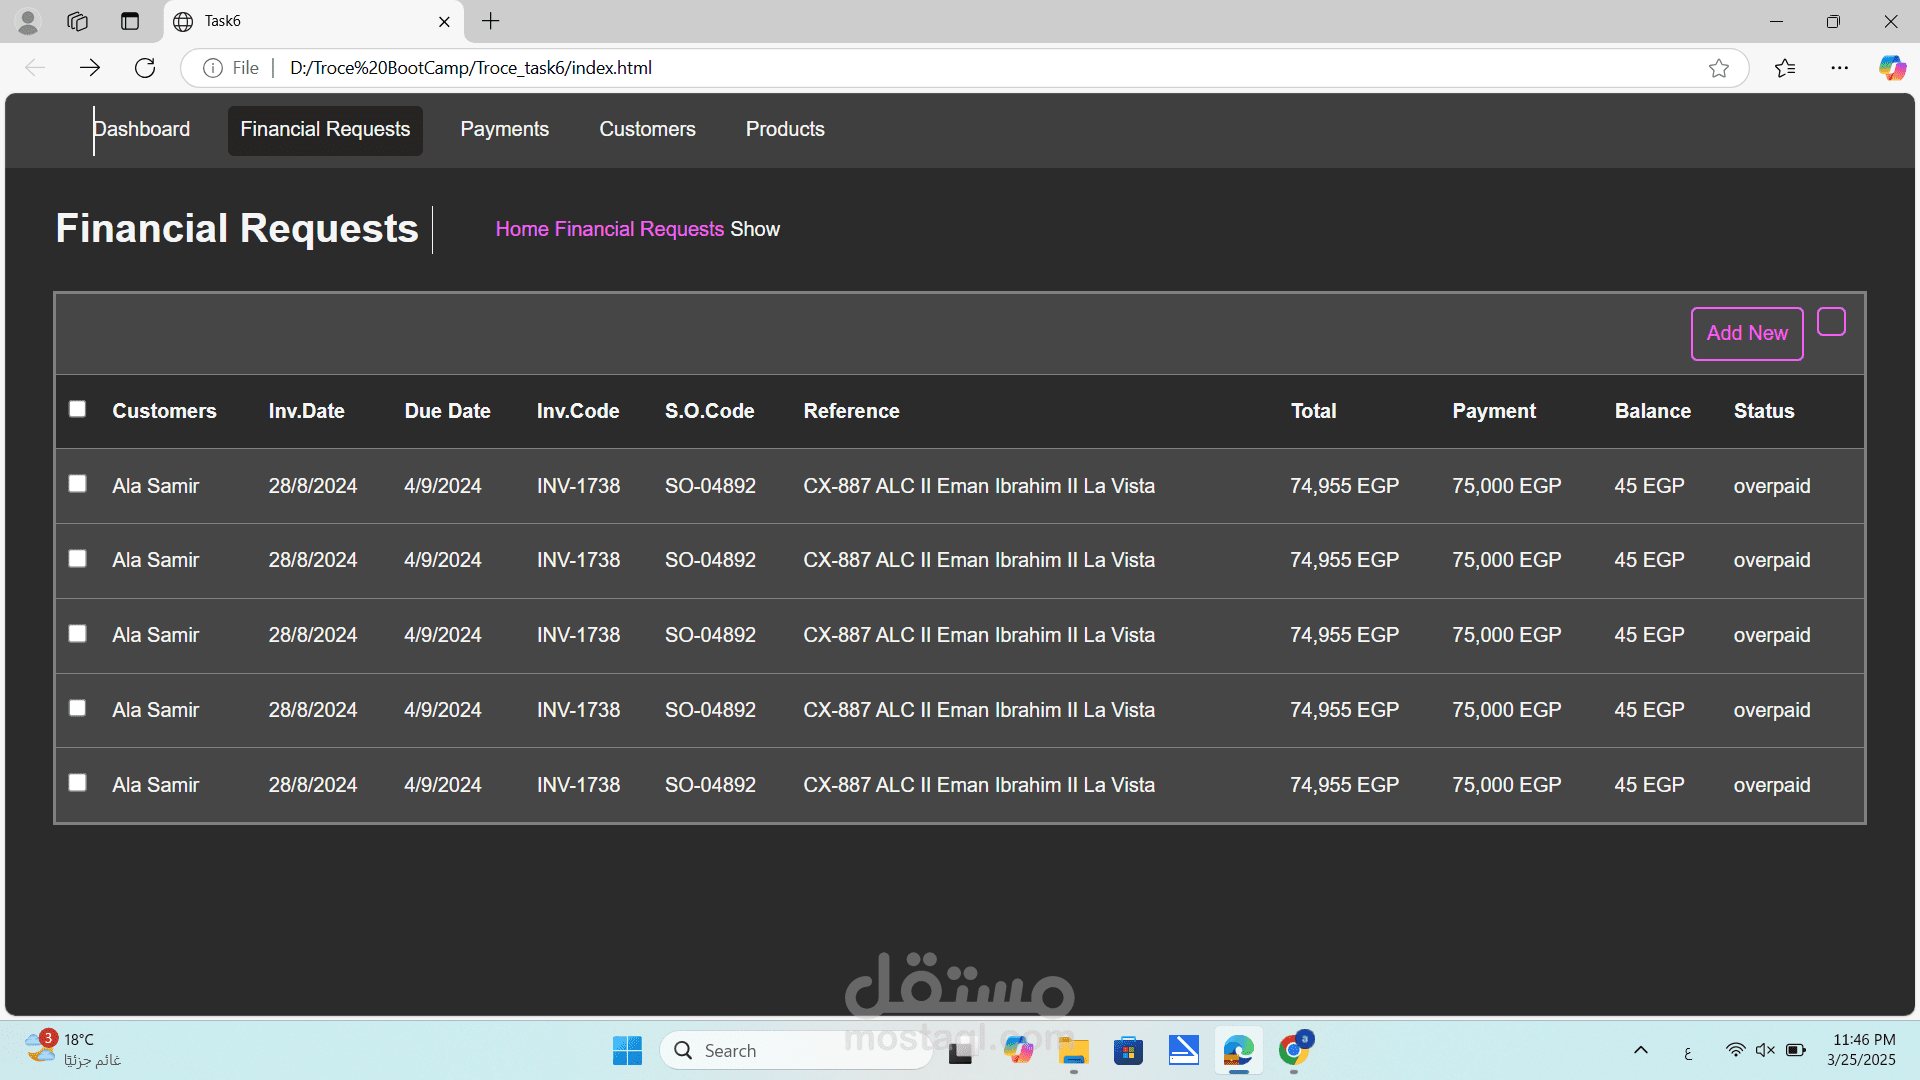Show hidden system tray icons

click(1641, 1050)
